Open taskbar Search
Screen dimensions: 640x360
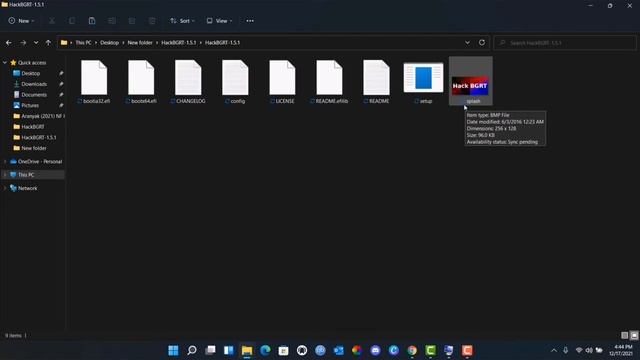point(191,350)
